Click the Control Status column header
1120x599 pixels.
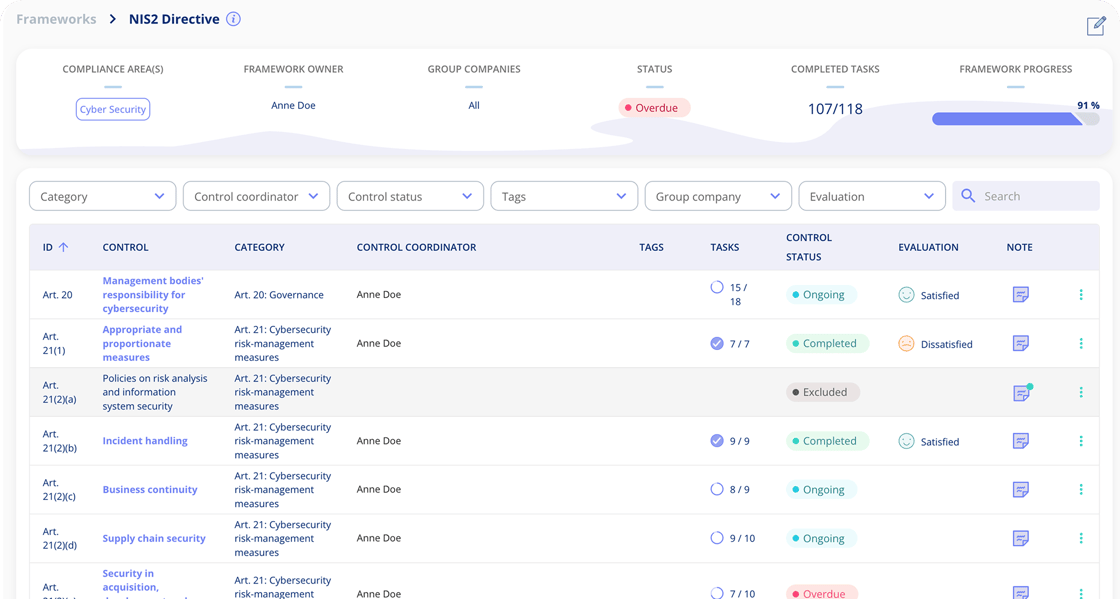[809, 247]
